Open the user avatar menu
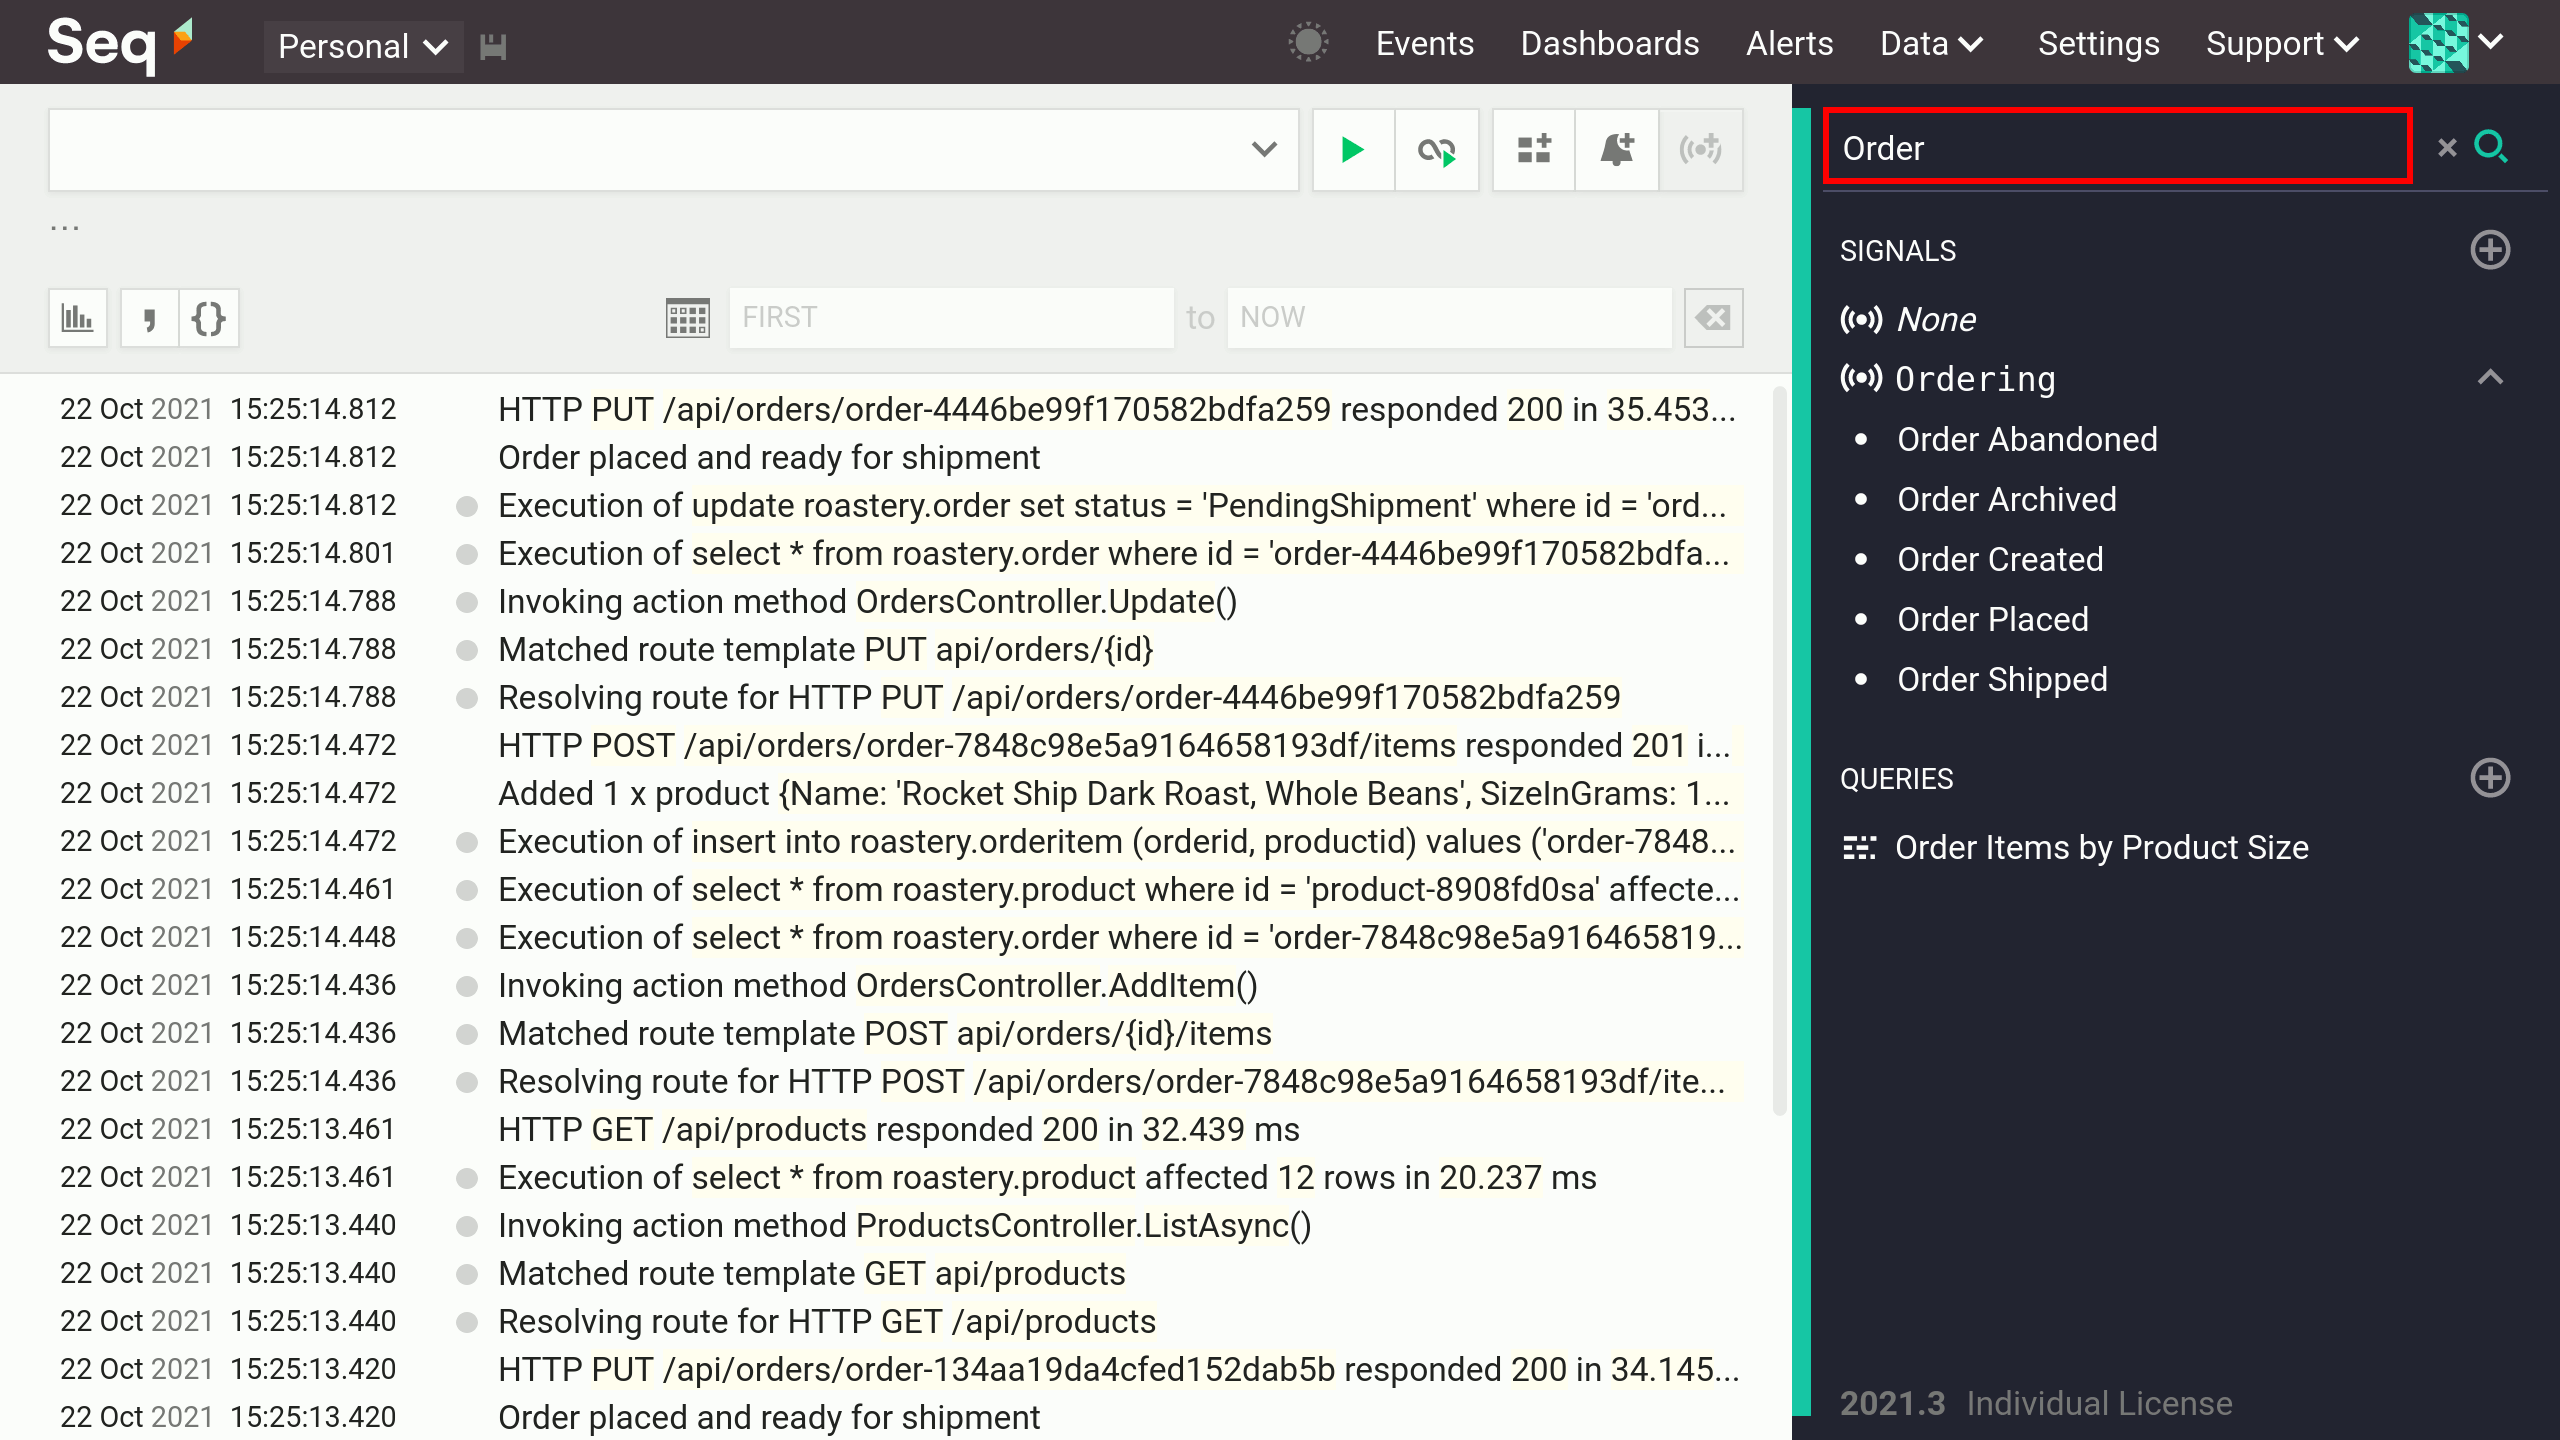This screenshot has height=1440, width=2560. pos(2455,43)
